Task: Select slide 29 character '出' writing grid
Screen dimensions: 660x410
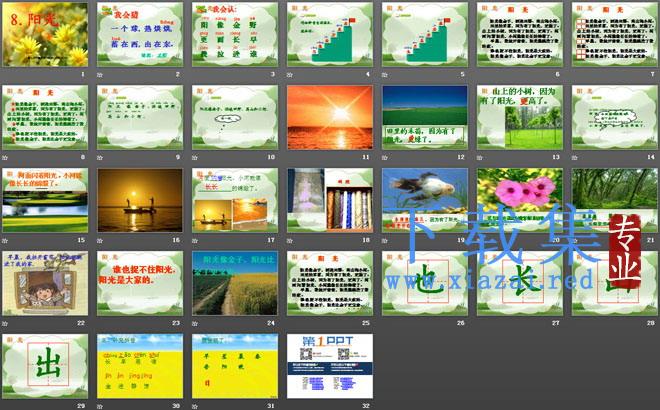Action: click(x=45, y=366)
